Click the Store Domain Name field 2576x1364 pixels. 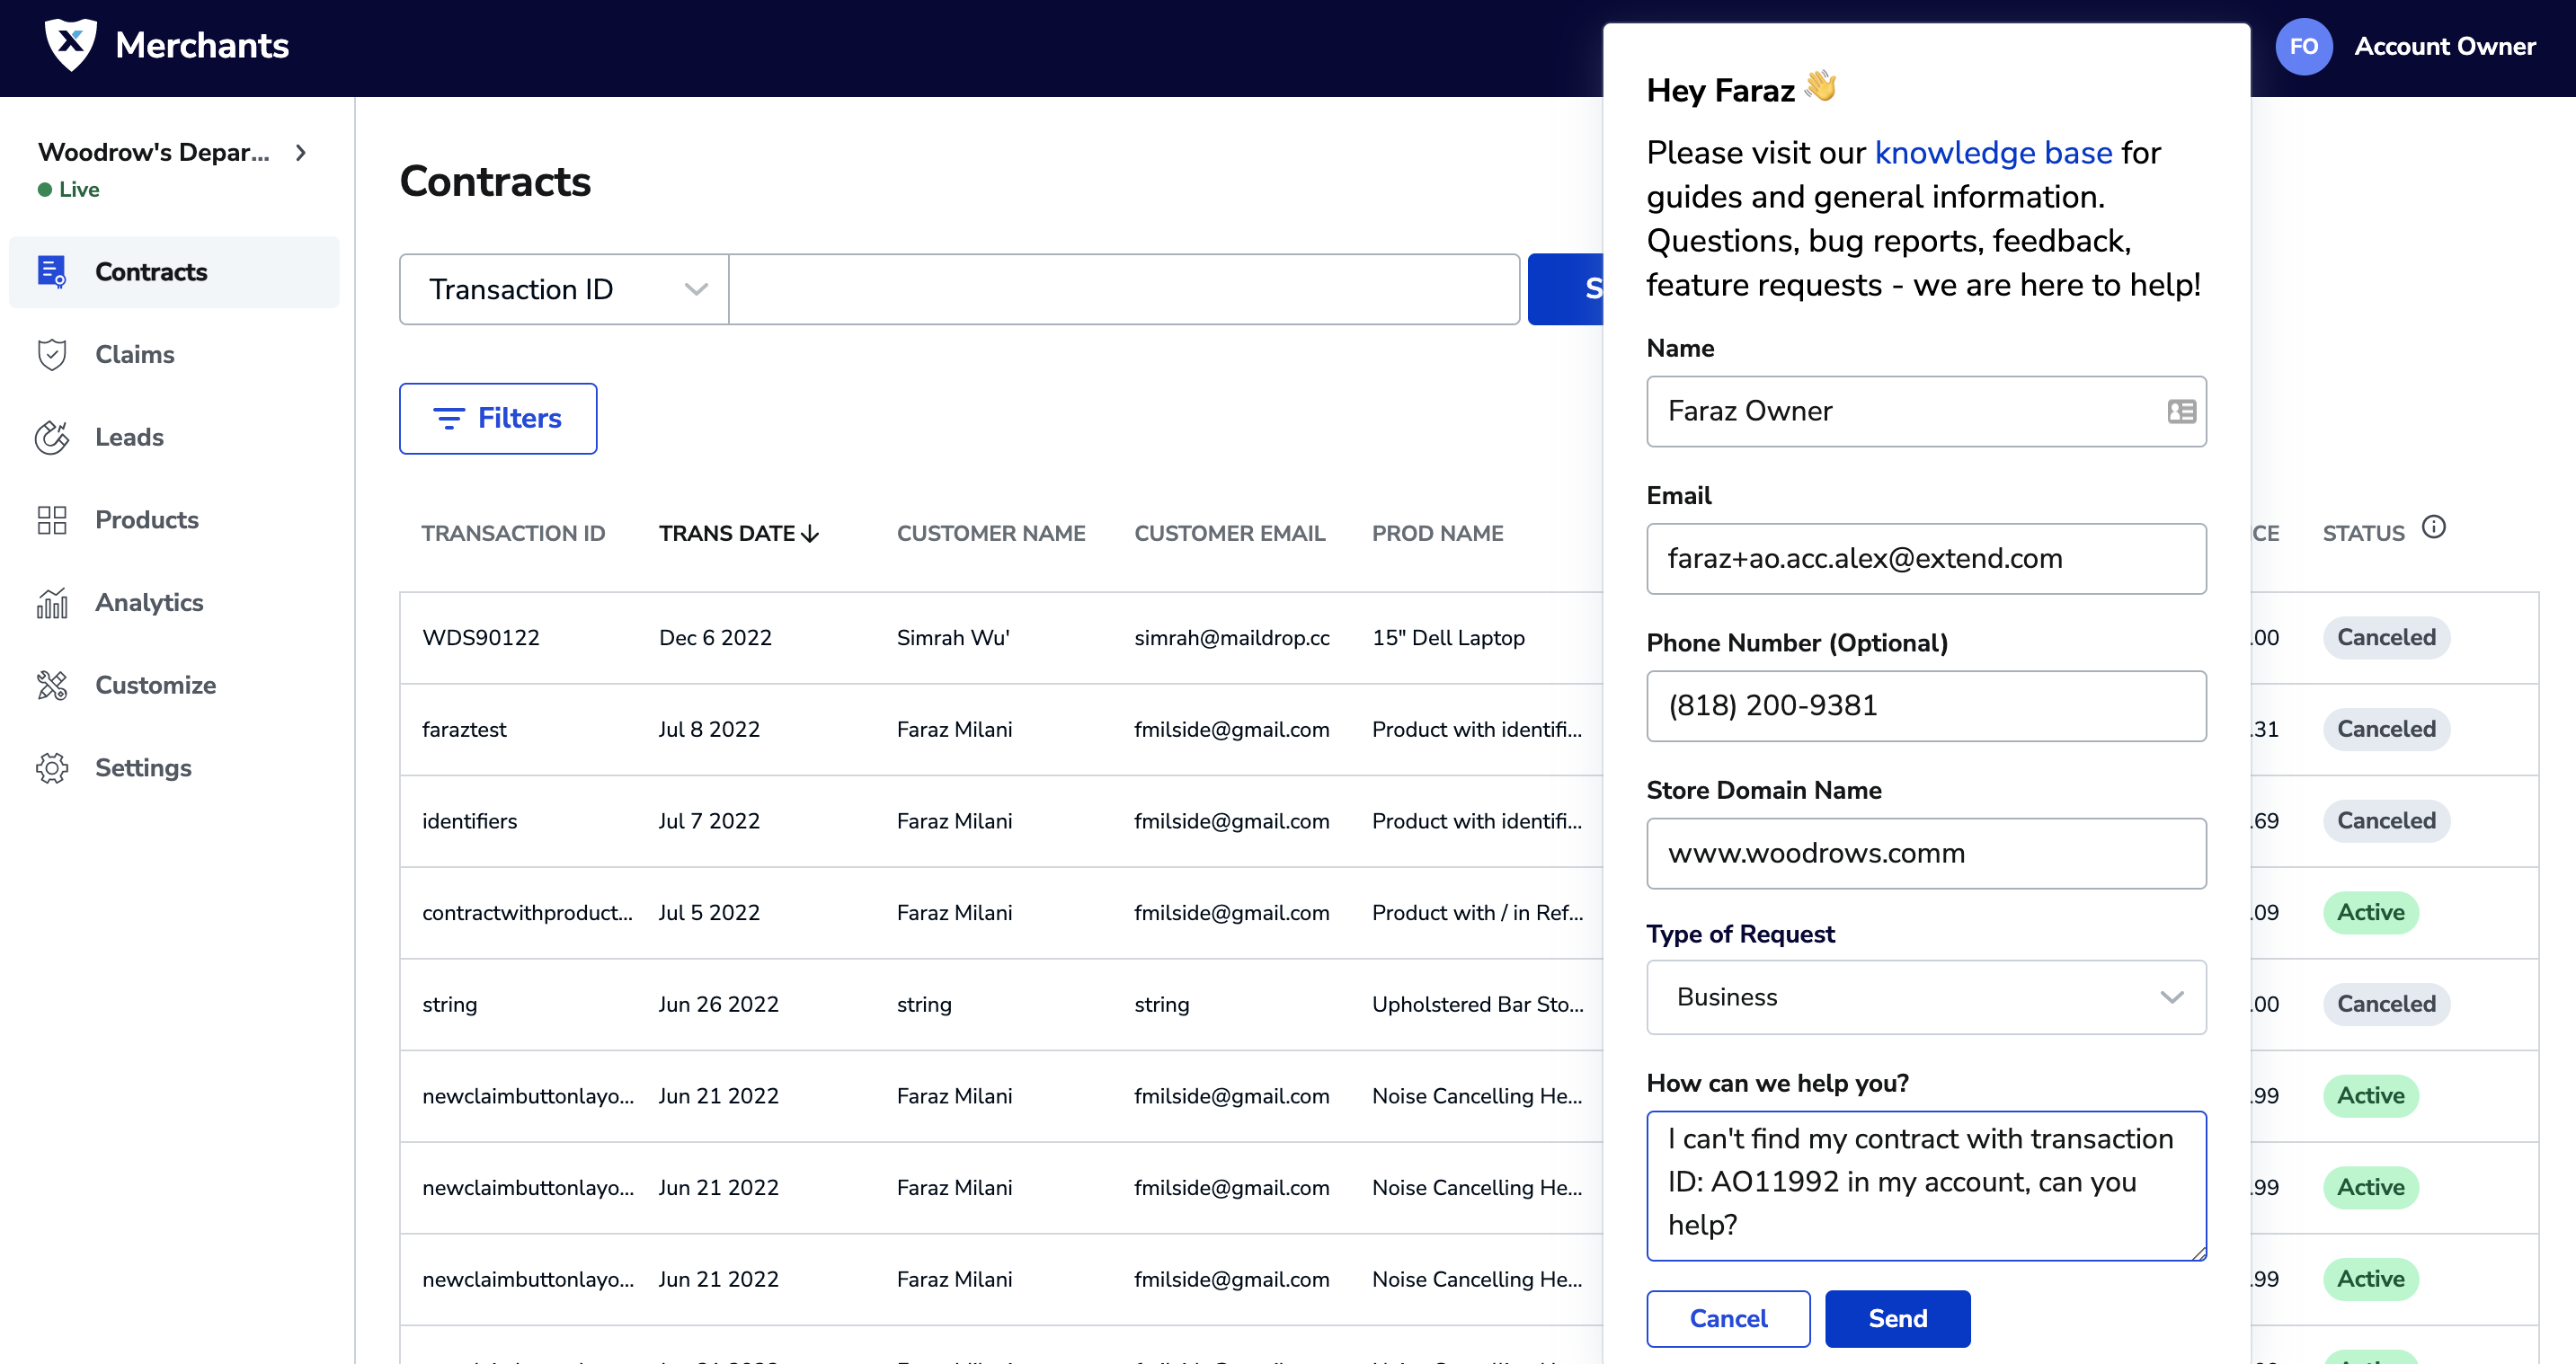coord(1925,853)
